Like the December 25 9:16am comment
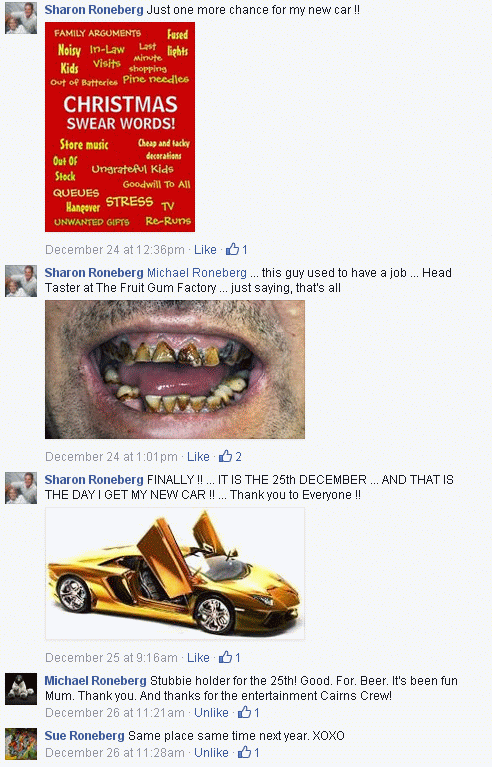This screenshot has height=767, width=492. pyautogui.click(x=198, y=657)
